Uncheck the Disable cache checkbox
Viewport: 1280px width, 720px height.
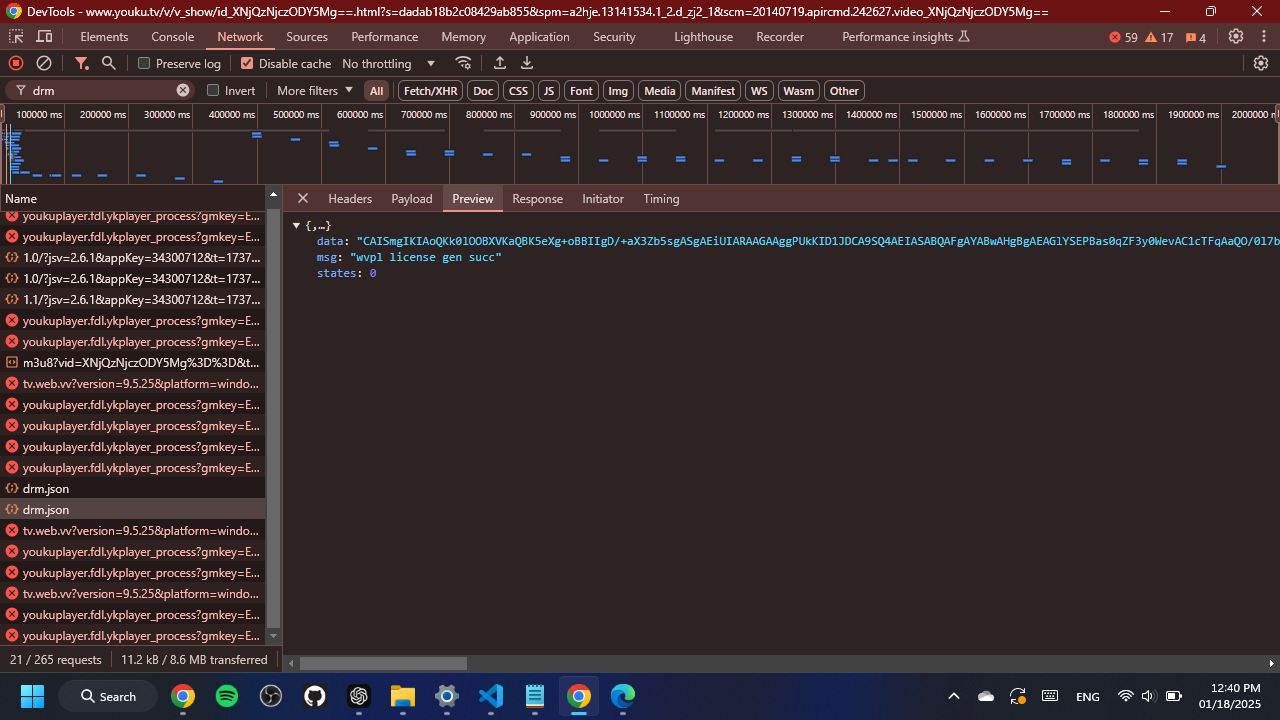(247, 63)
